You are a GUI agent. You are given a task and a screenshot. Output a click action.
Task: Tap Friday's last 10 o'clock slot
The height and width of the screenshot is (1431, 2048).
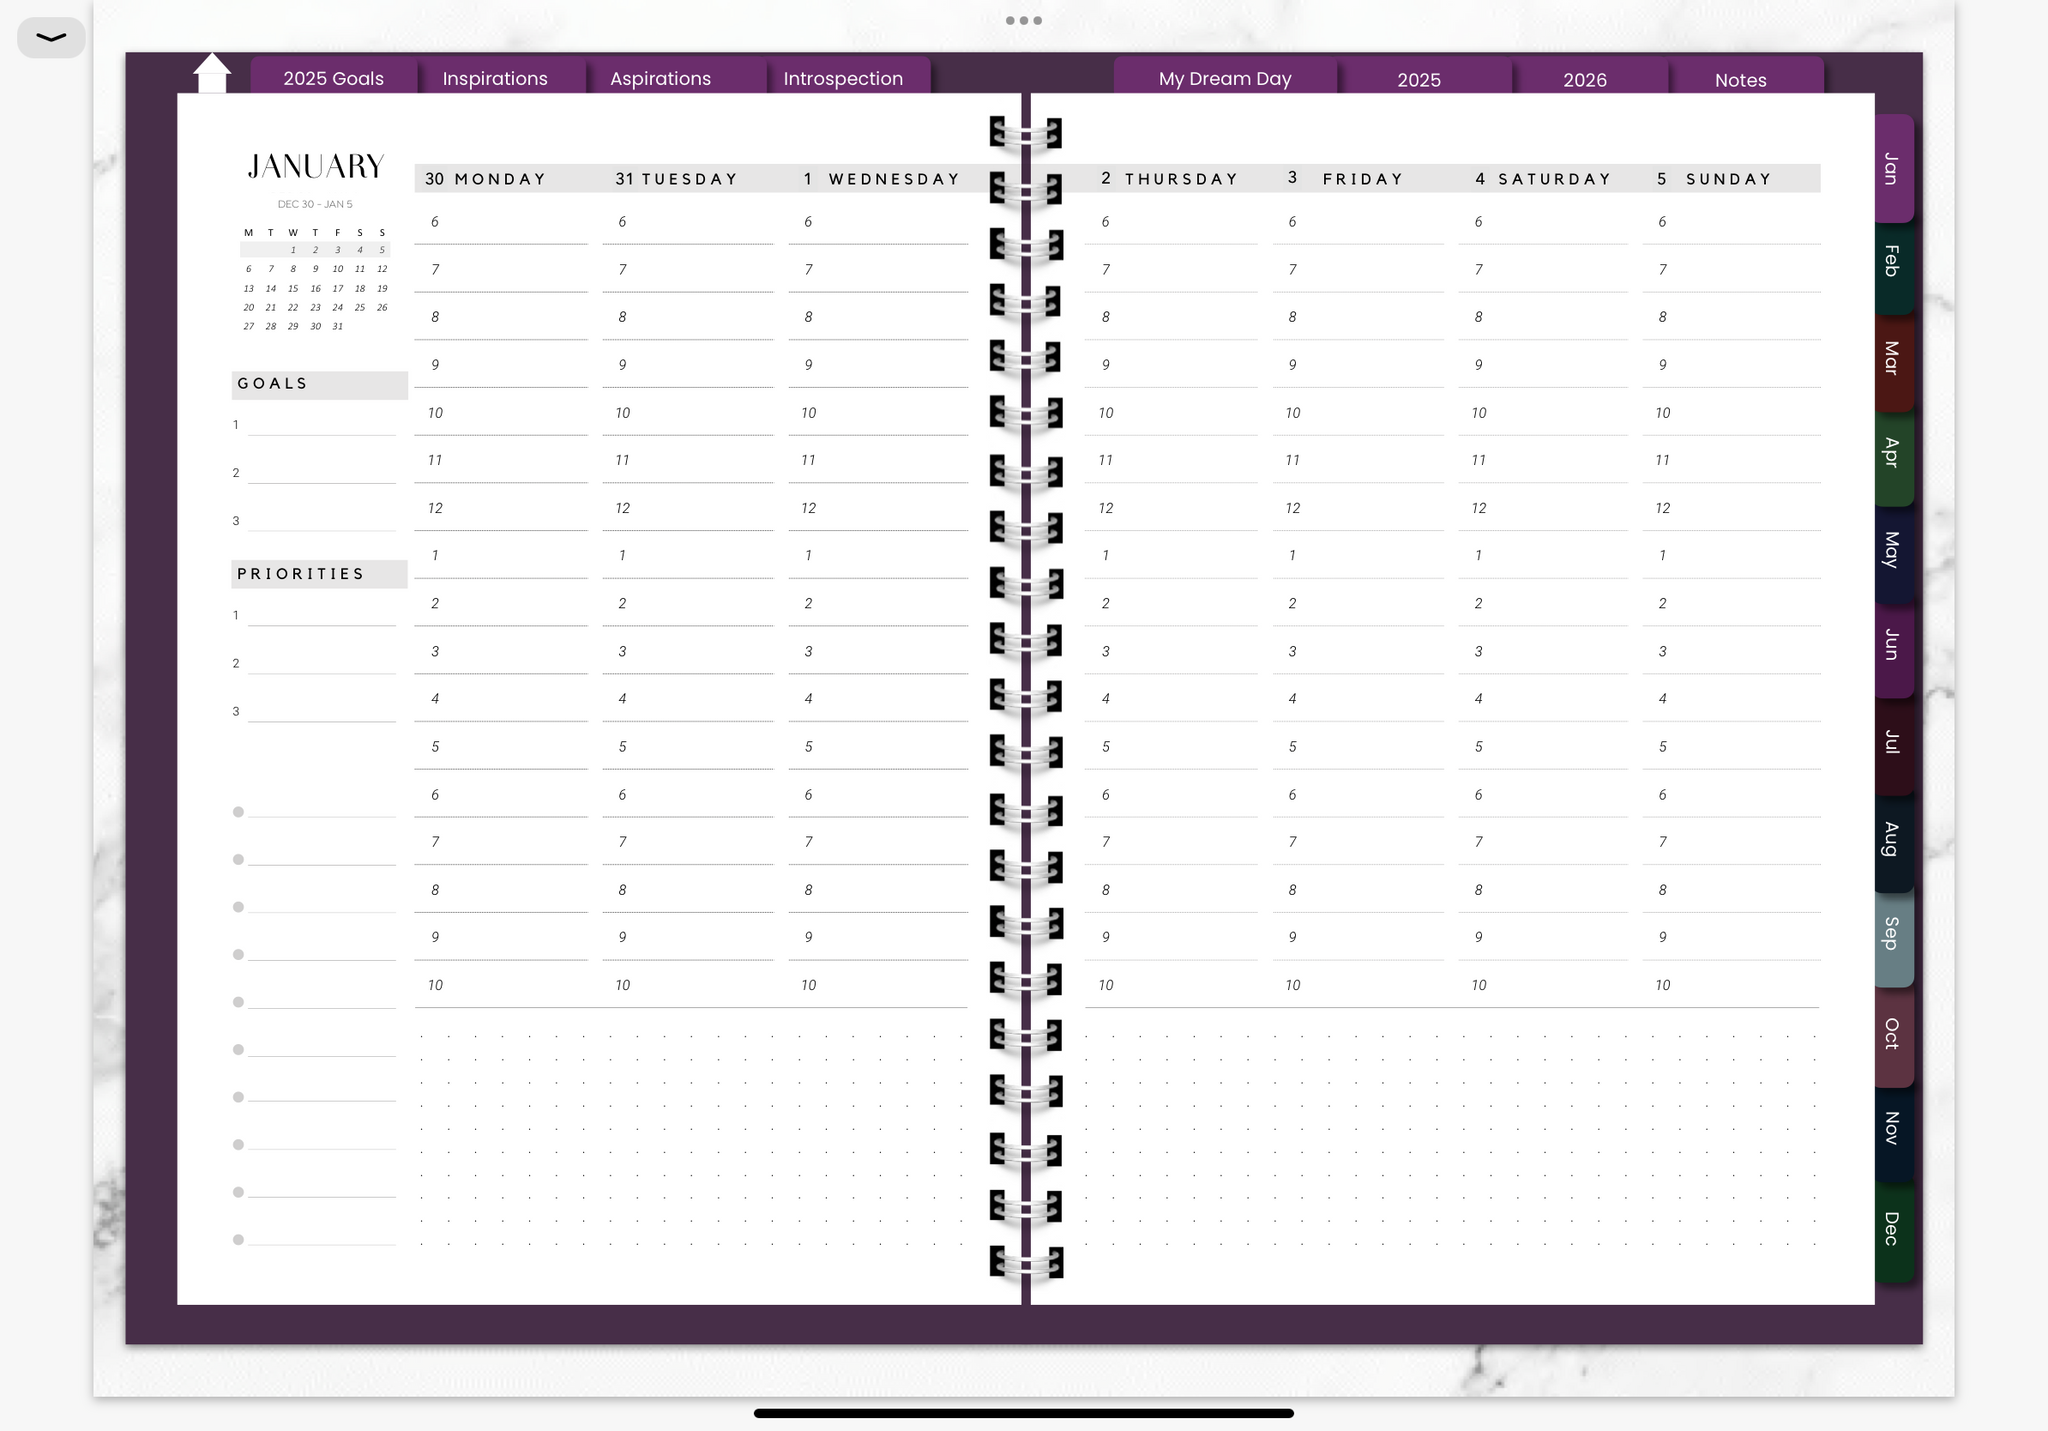1358,985
